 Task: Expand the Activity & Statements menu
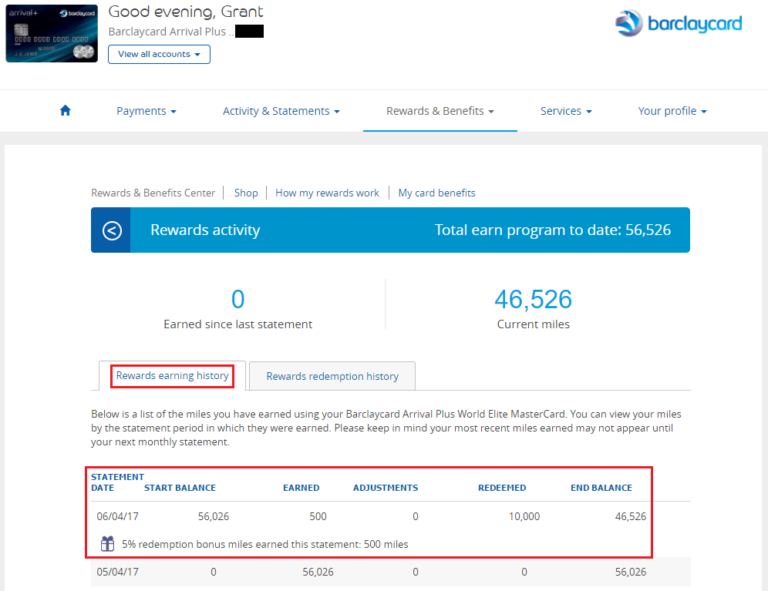(281, 111)
